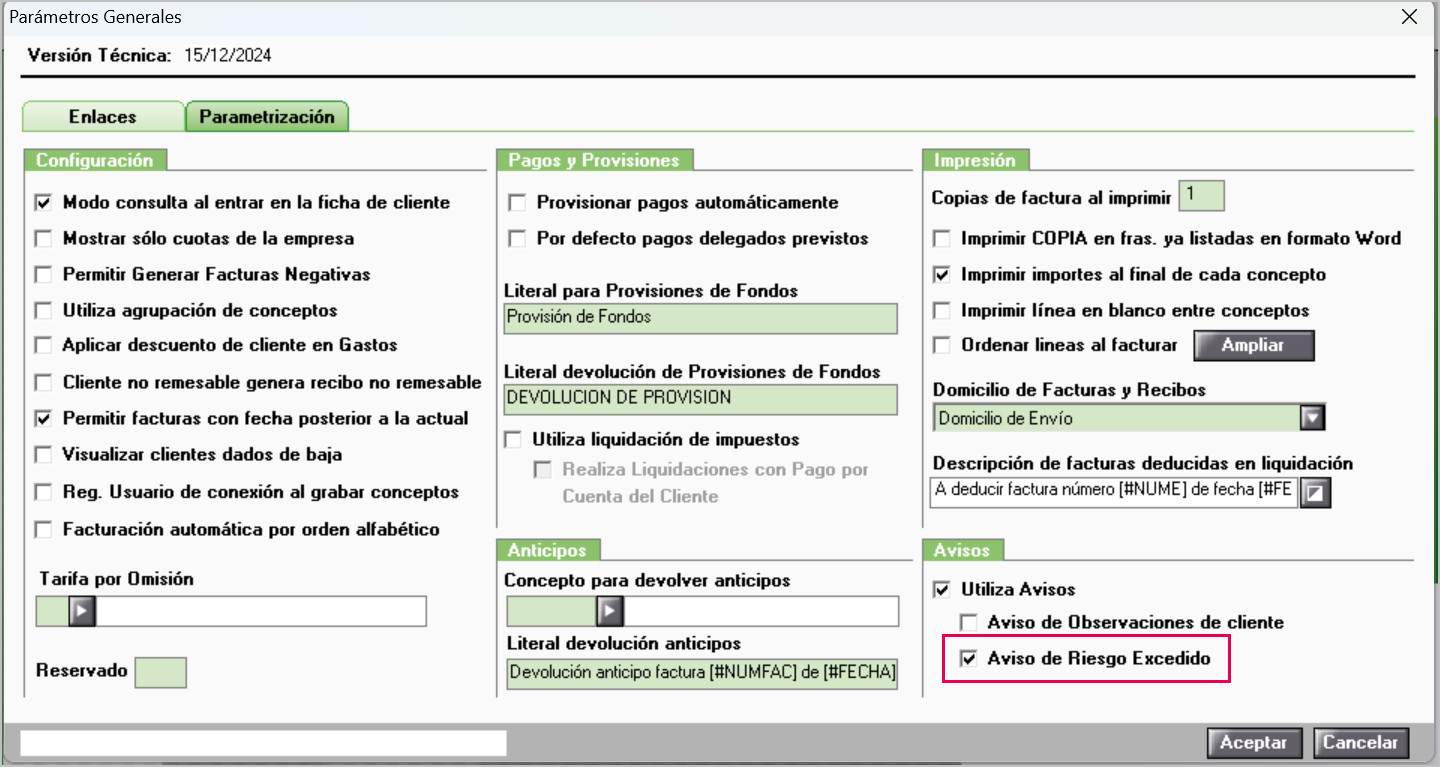
Task: Edit Copias de factura al imprimir field
Action: point(1201,197)
